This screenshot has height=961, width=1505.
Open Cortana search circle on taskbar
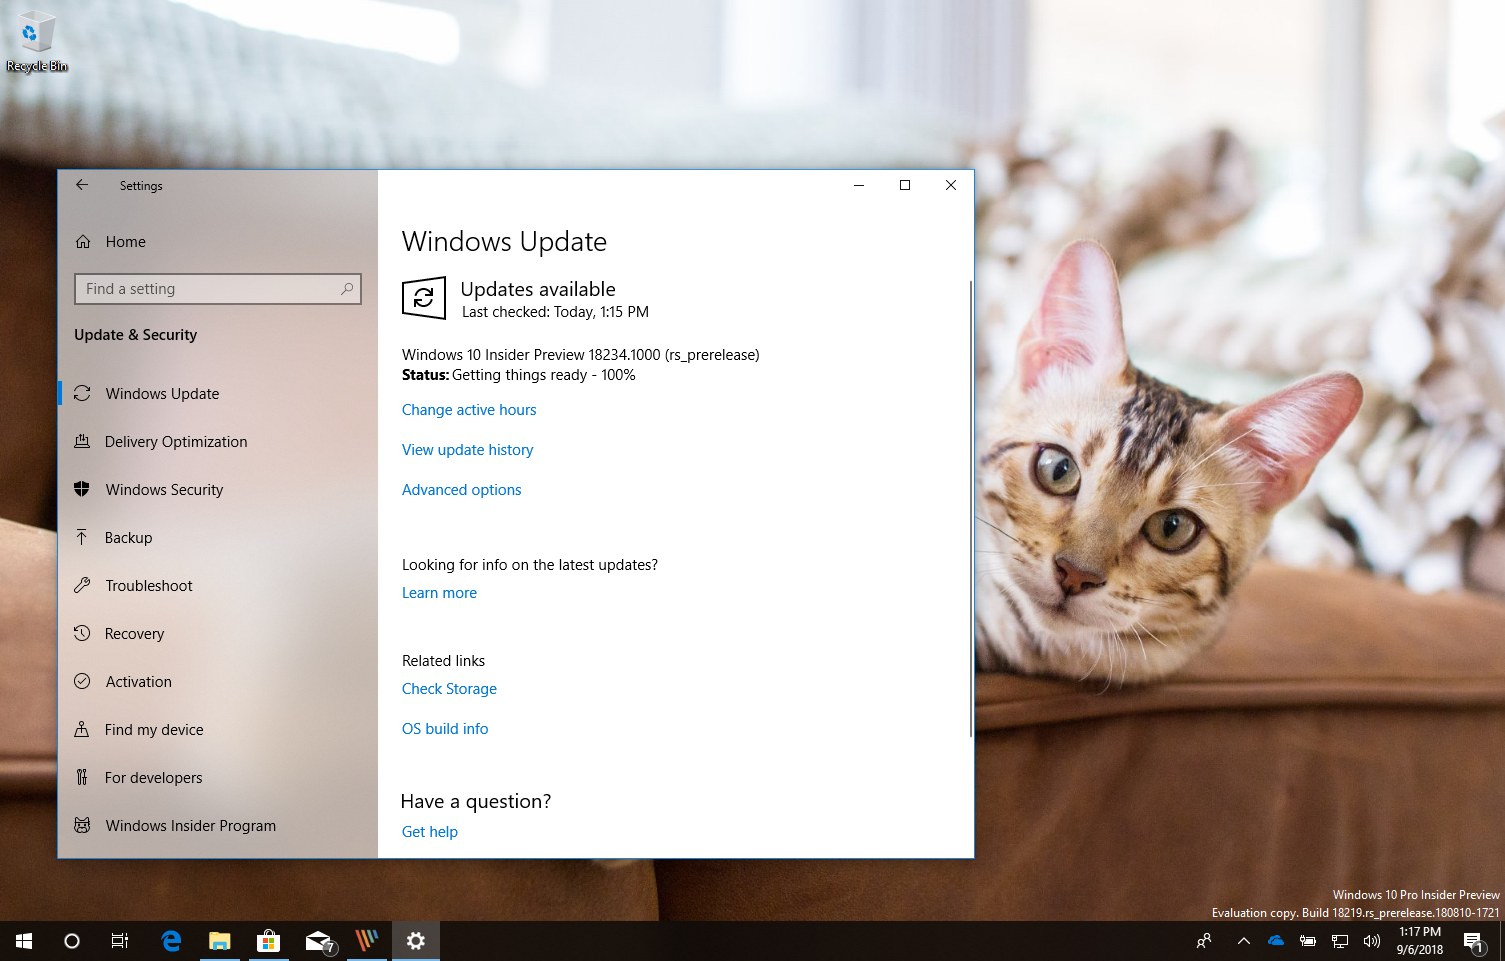(72, 941)
